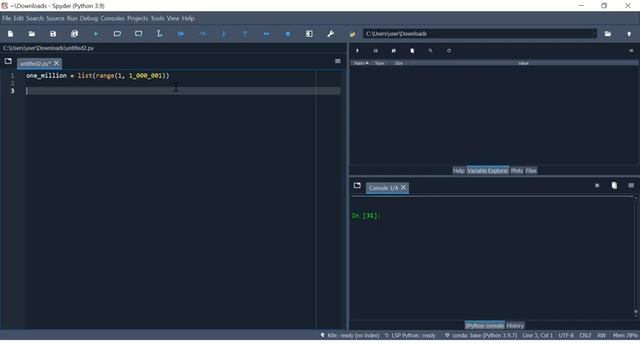This screenshot has width=640, height=360.
Task: Open the Help menu in the menu bar
Action: pos(188,18)
